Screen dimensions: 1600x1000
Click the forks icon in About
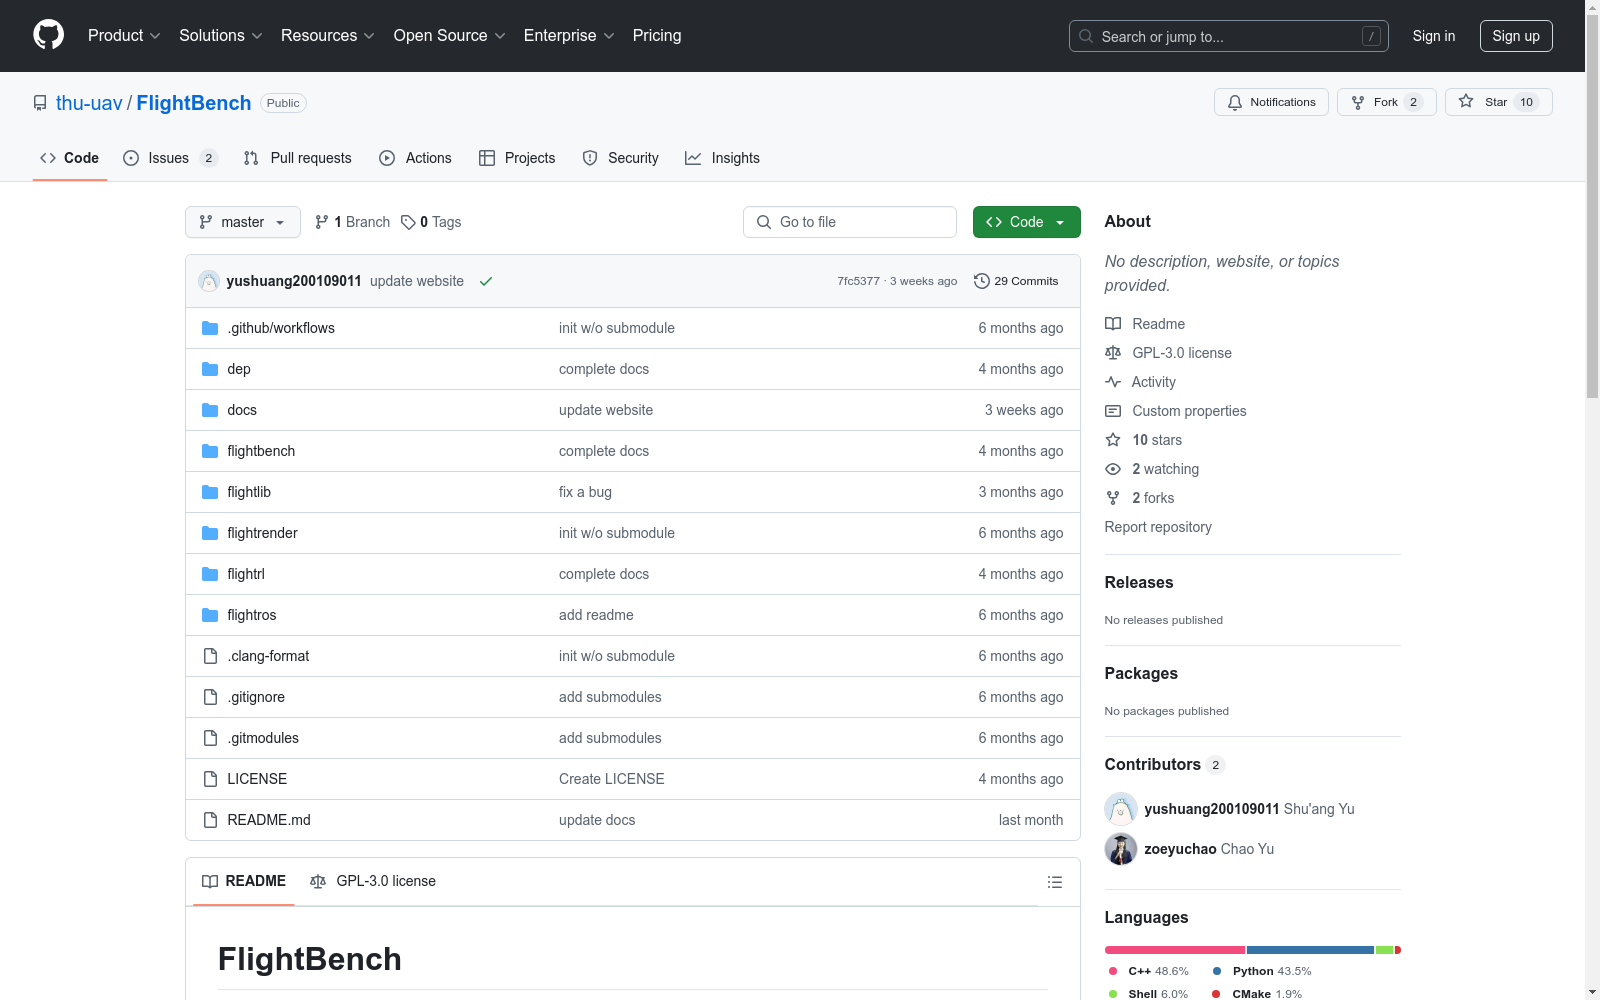[x=1113, y=498]
